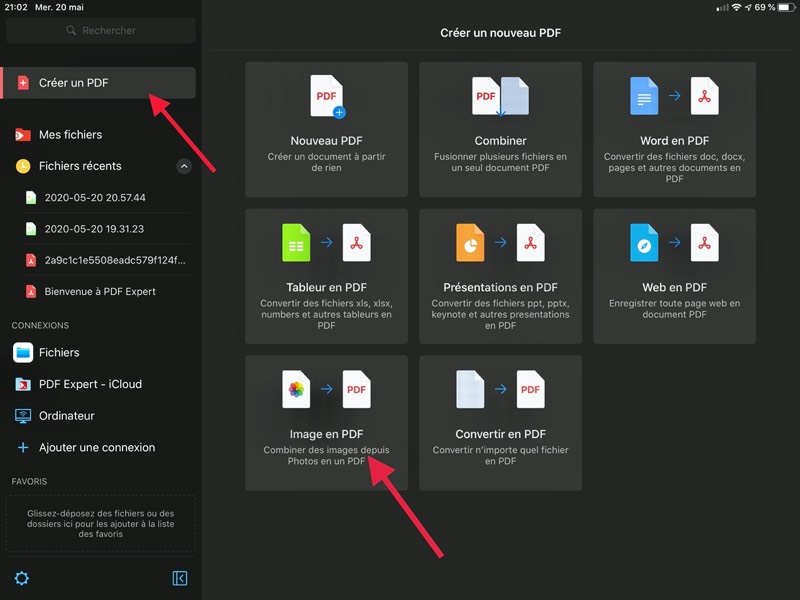Image resolution: width=800 pixels, height=600 pixels.
Task: Open Mes fichiers in sidebar
Action: 70,134
